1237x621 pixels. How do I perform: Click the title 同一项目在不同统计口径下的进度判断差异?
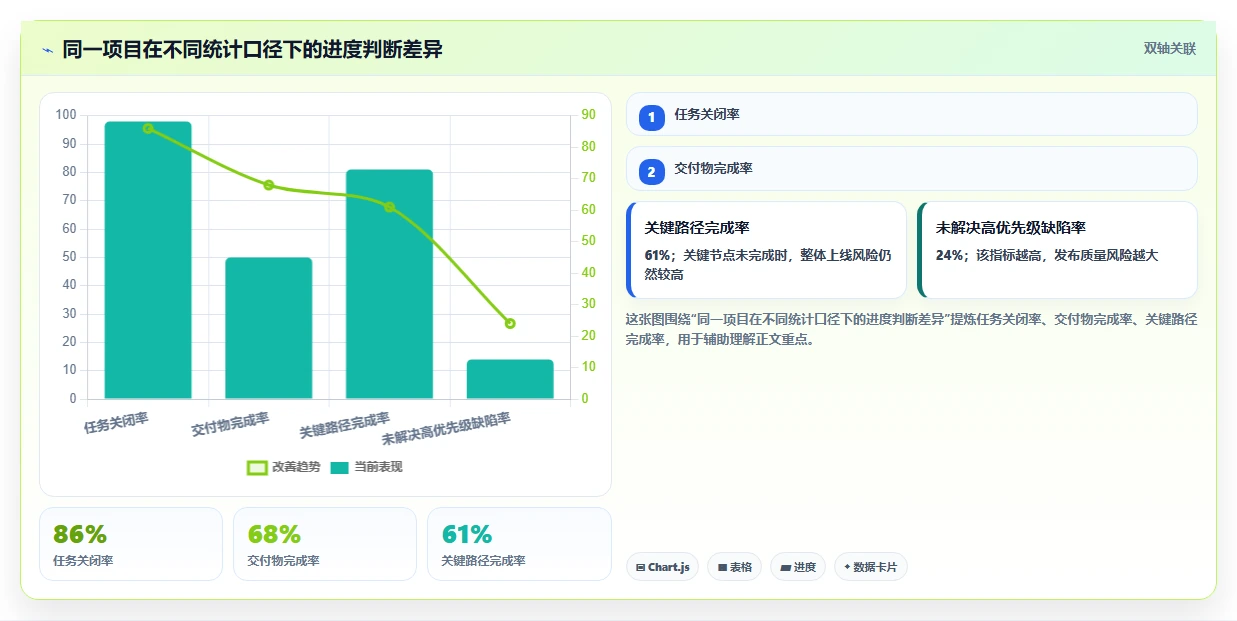(x=252, y=49)
